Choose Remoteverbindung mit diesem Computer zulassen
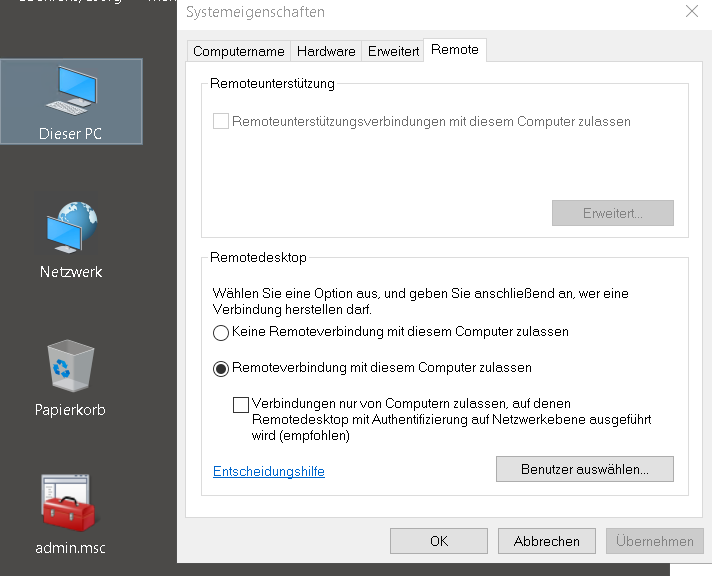 [x=221, y=368]
